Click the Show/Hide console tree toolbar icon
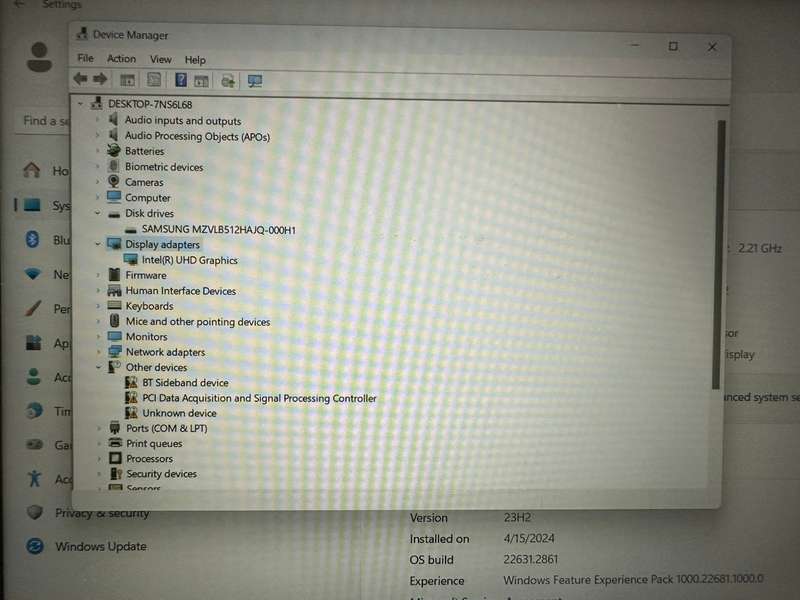The width and height of the screenshot is (800, 600). coord(127,80)
